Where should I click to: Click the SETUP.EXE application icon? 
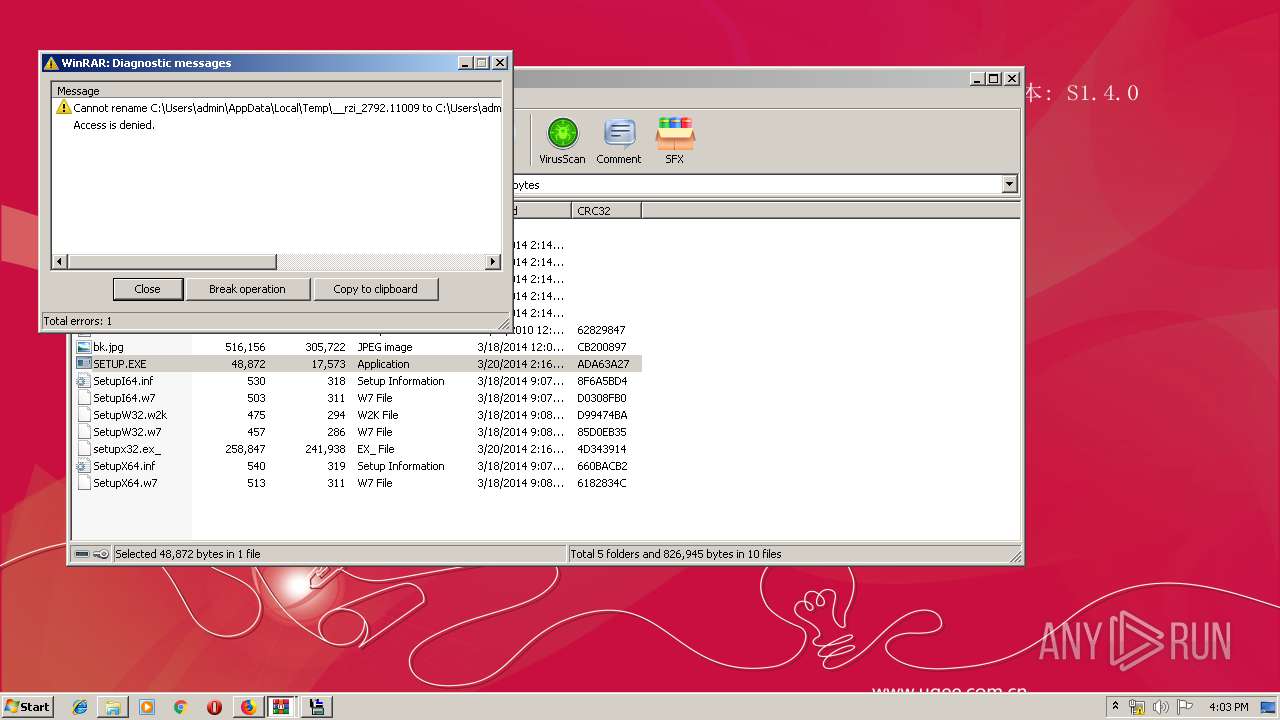pos(84,364)
